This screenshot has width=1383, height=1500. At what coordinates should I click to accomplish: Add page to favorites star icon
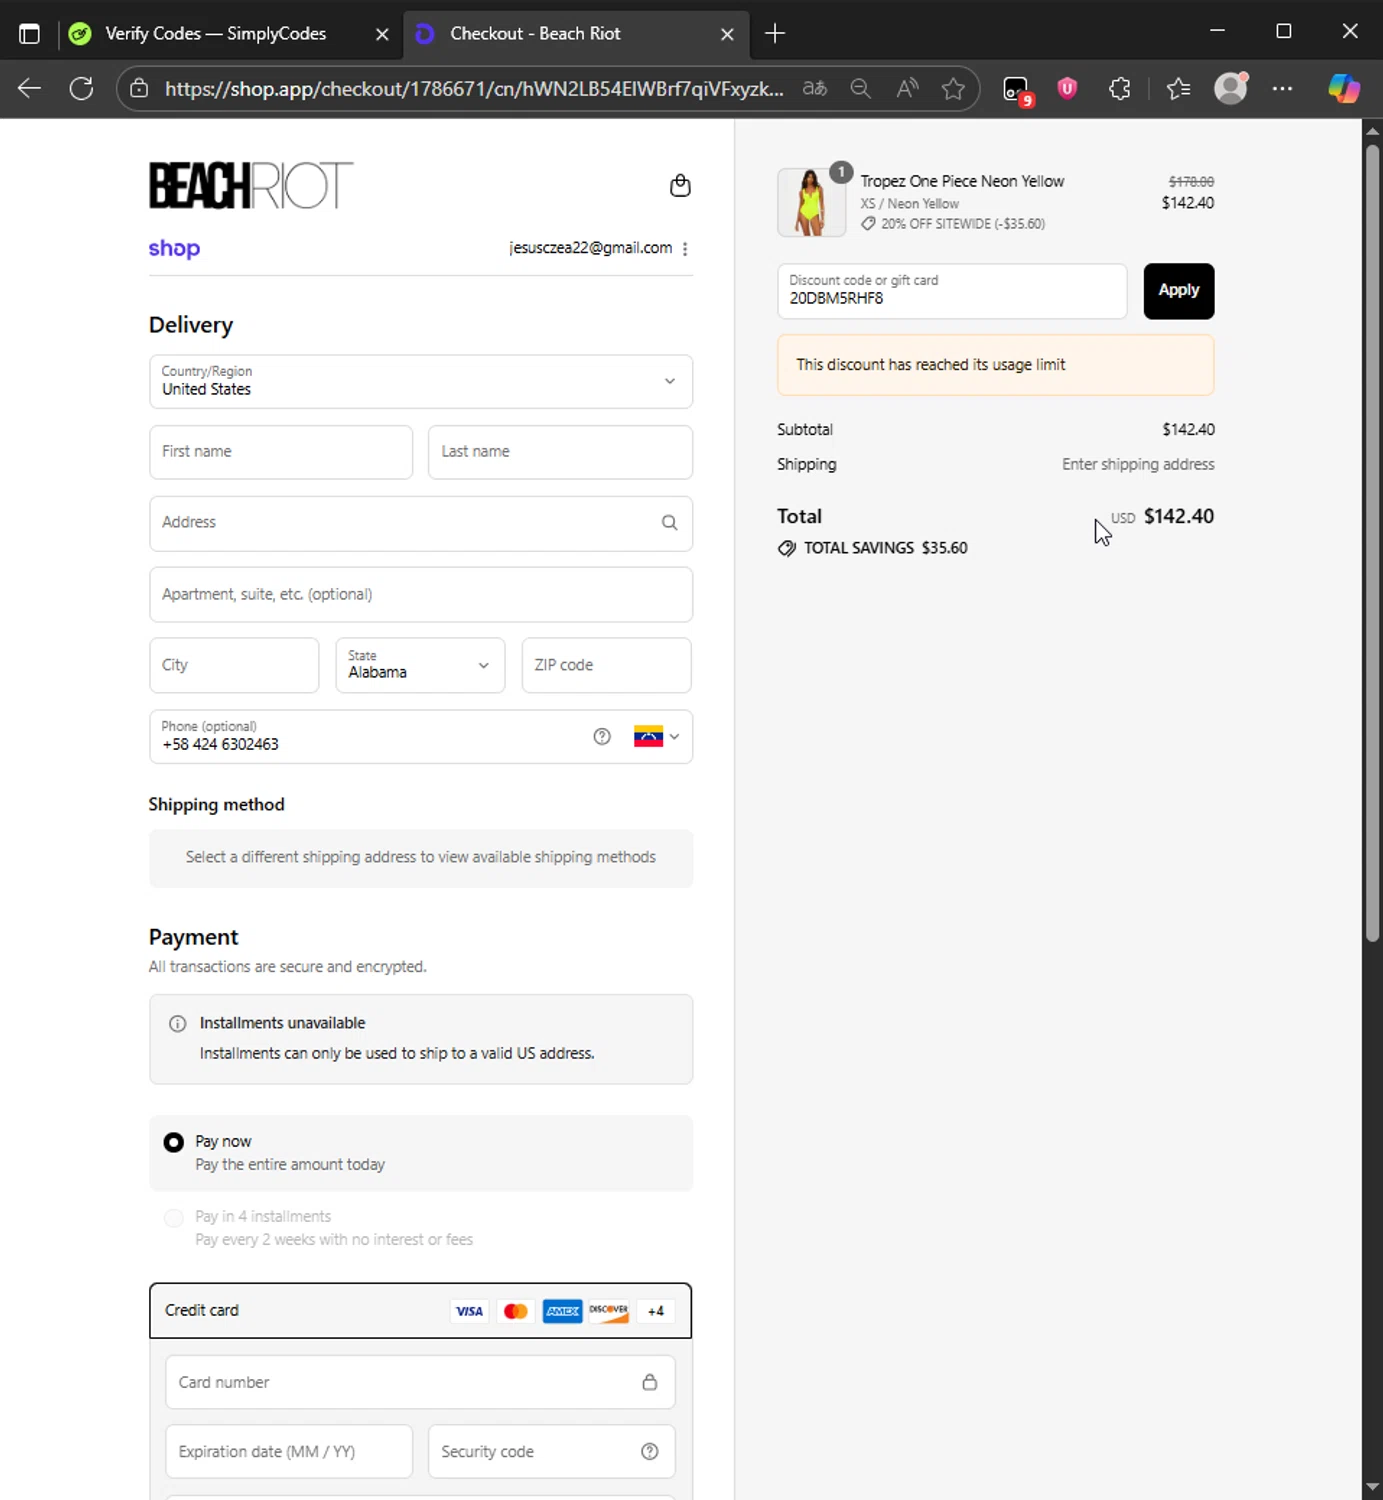[953, 89]
